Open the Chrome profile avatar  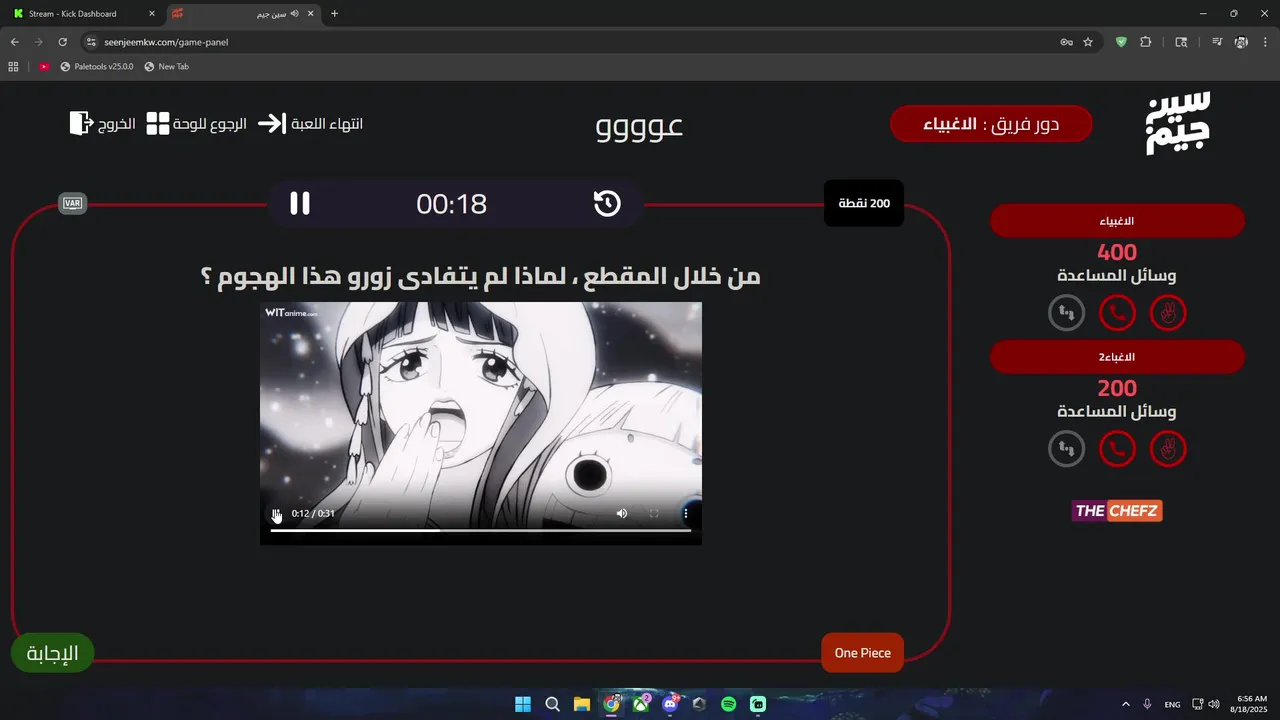pos(1241,42)
